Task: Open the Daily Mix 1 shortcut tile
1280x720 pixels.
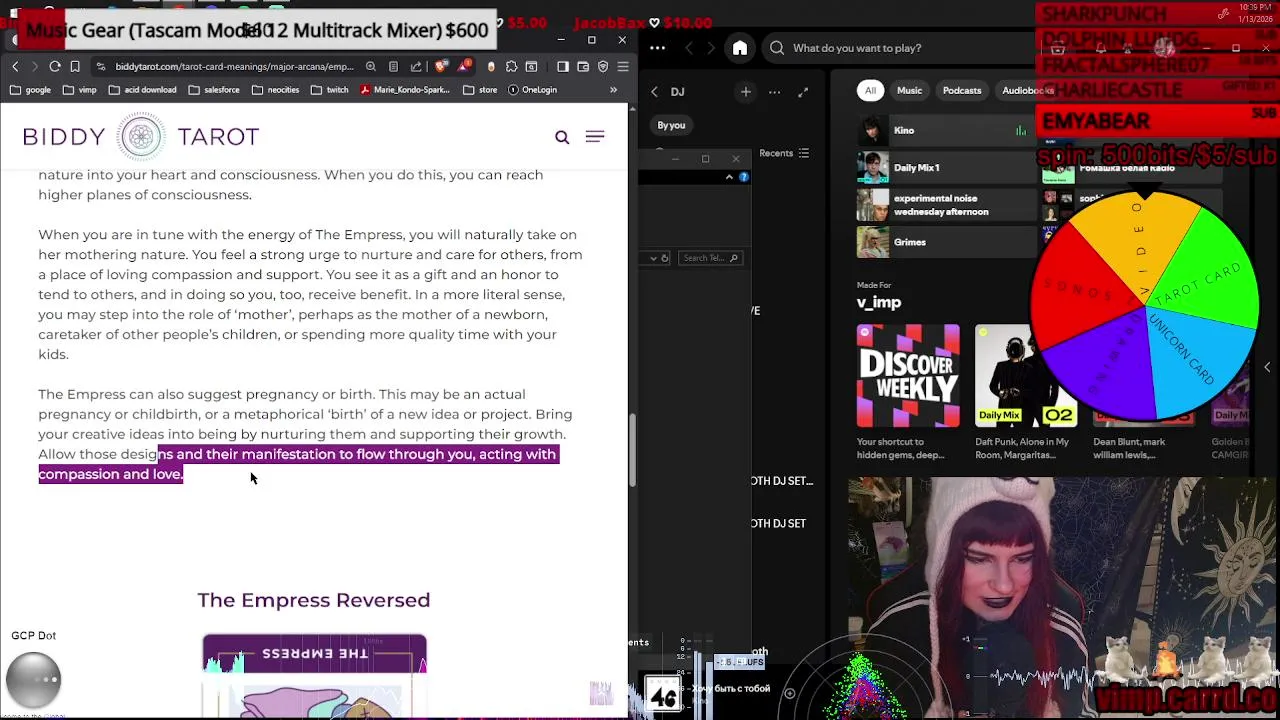Action: point(946,167)
